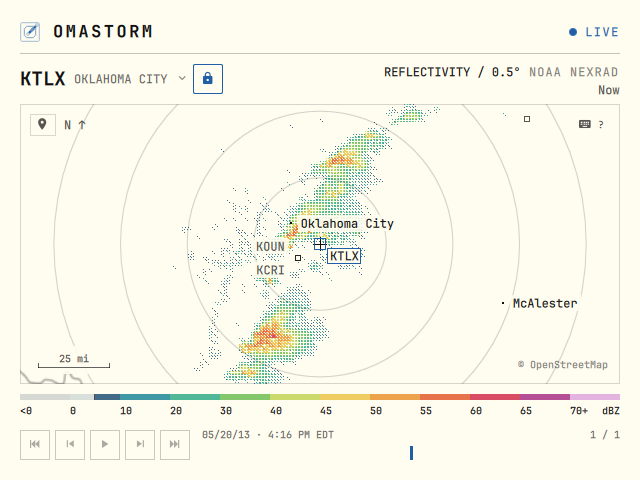Click the LIVE status indicator
Screen dimensions: 640x480
coord(594,32)
